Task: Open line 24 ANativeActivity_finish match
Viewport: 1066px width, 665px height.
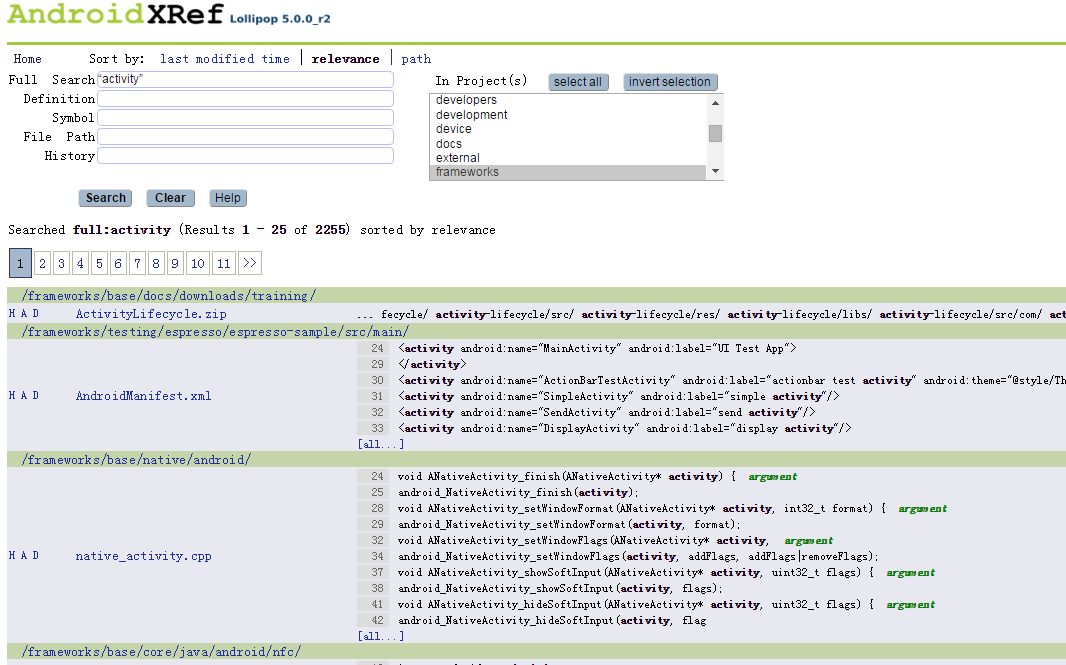Action: 567,477
